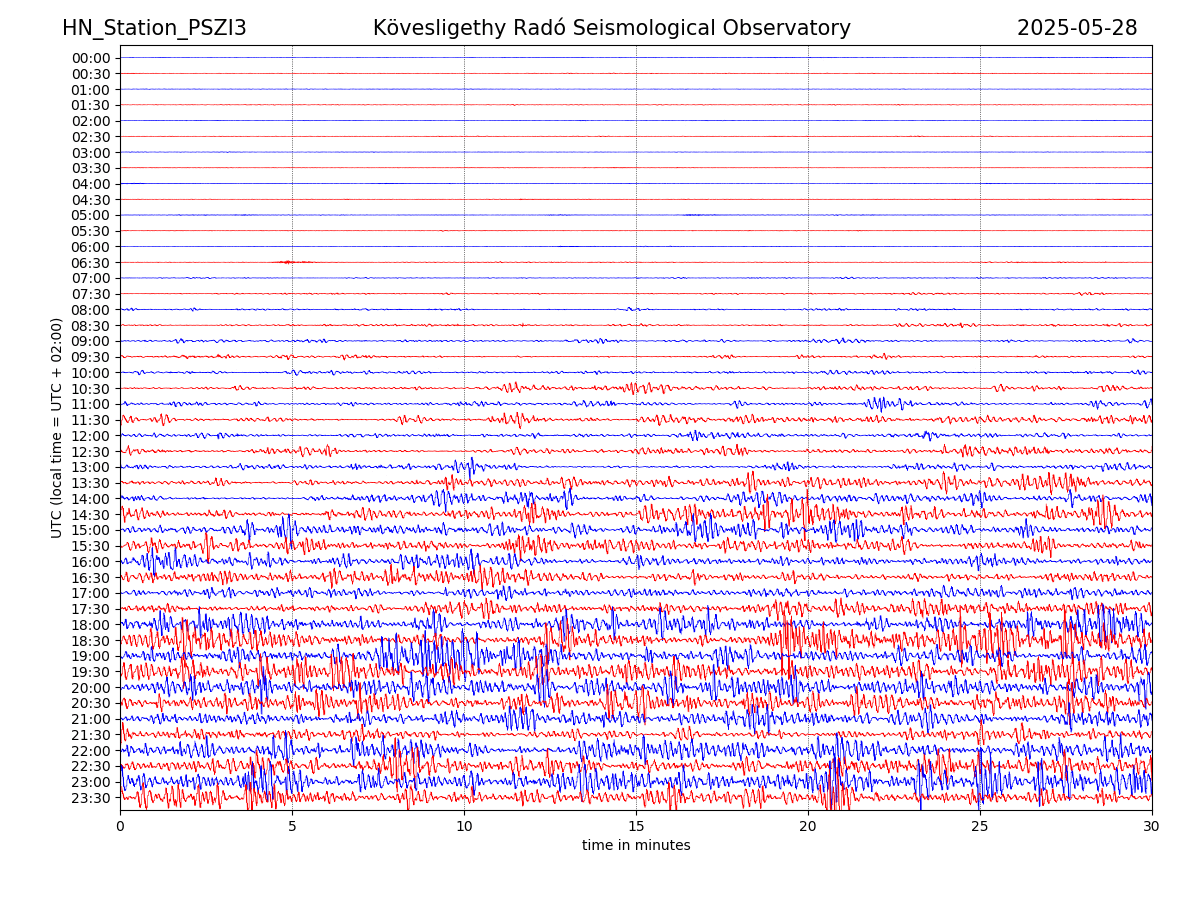1200x900 pixels.
Task: Click the 0 minute x-axis tick label
Action: tap(120, 827)
